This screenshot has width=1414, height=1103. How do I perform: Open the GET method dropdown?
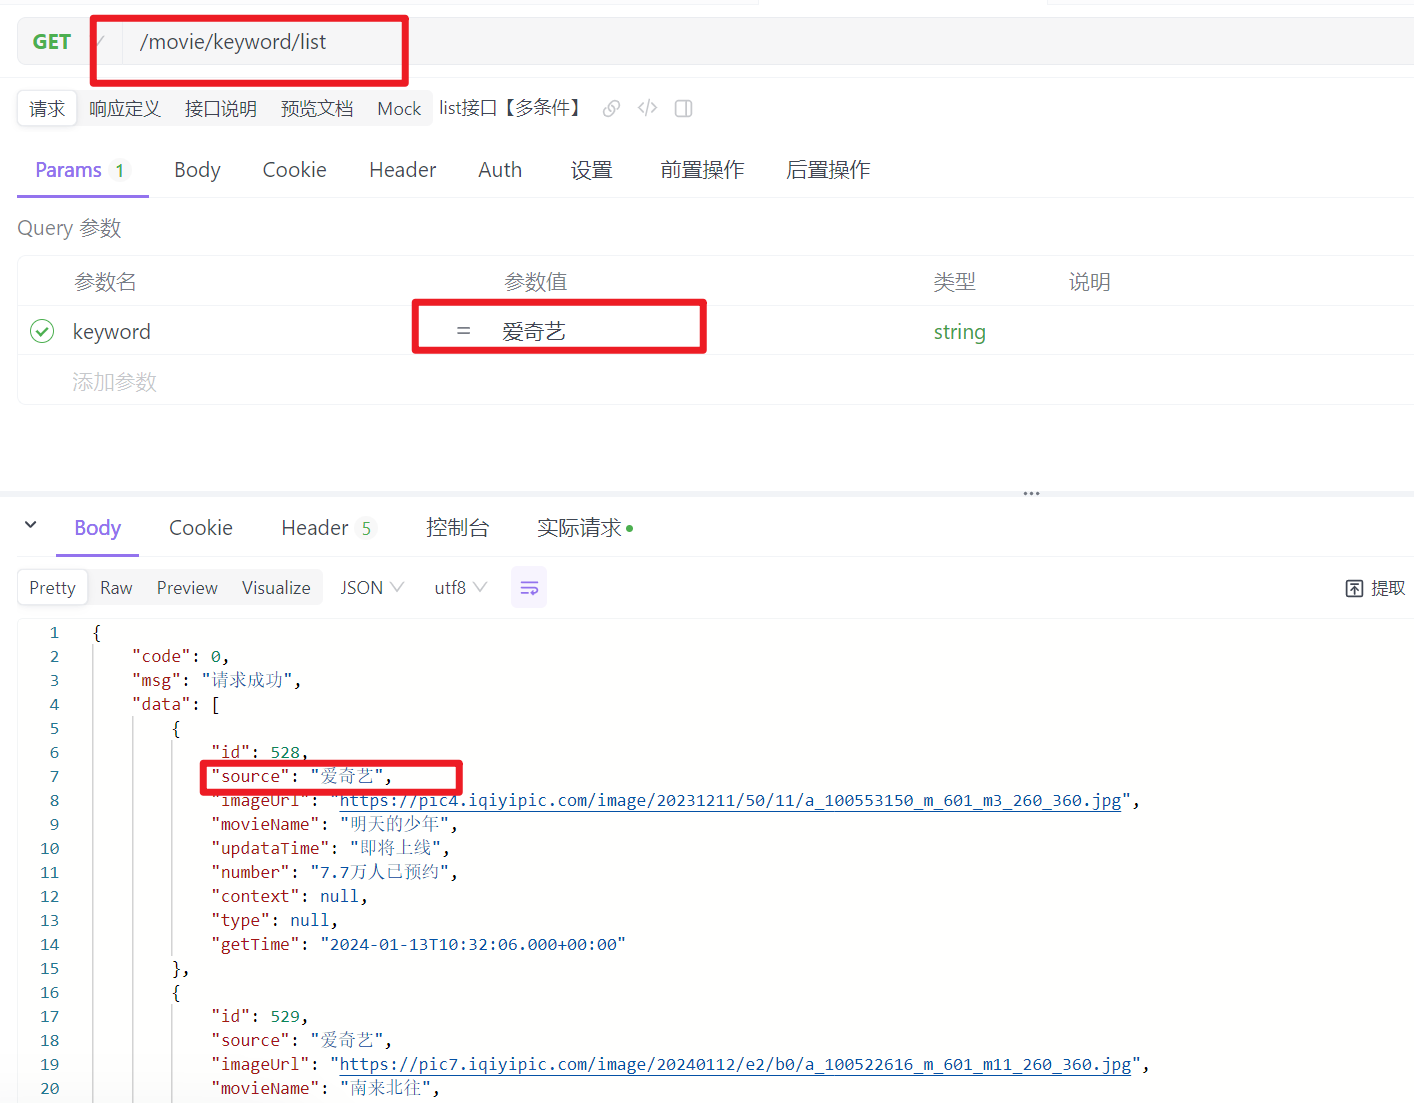coord(65,42)
